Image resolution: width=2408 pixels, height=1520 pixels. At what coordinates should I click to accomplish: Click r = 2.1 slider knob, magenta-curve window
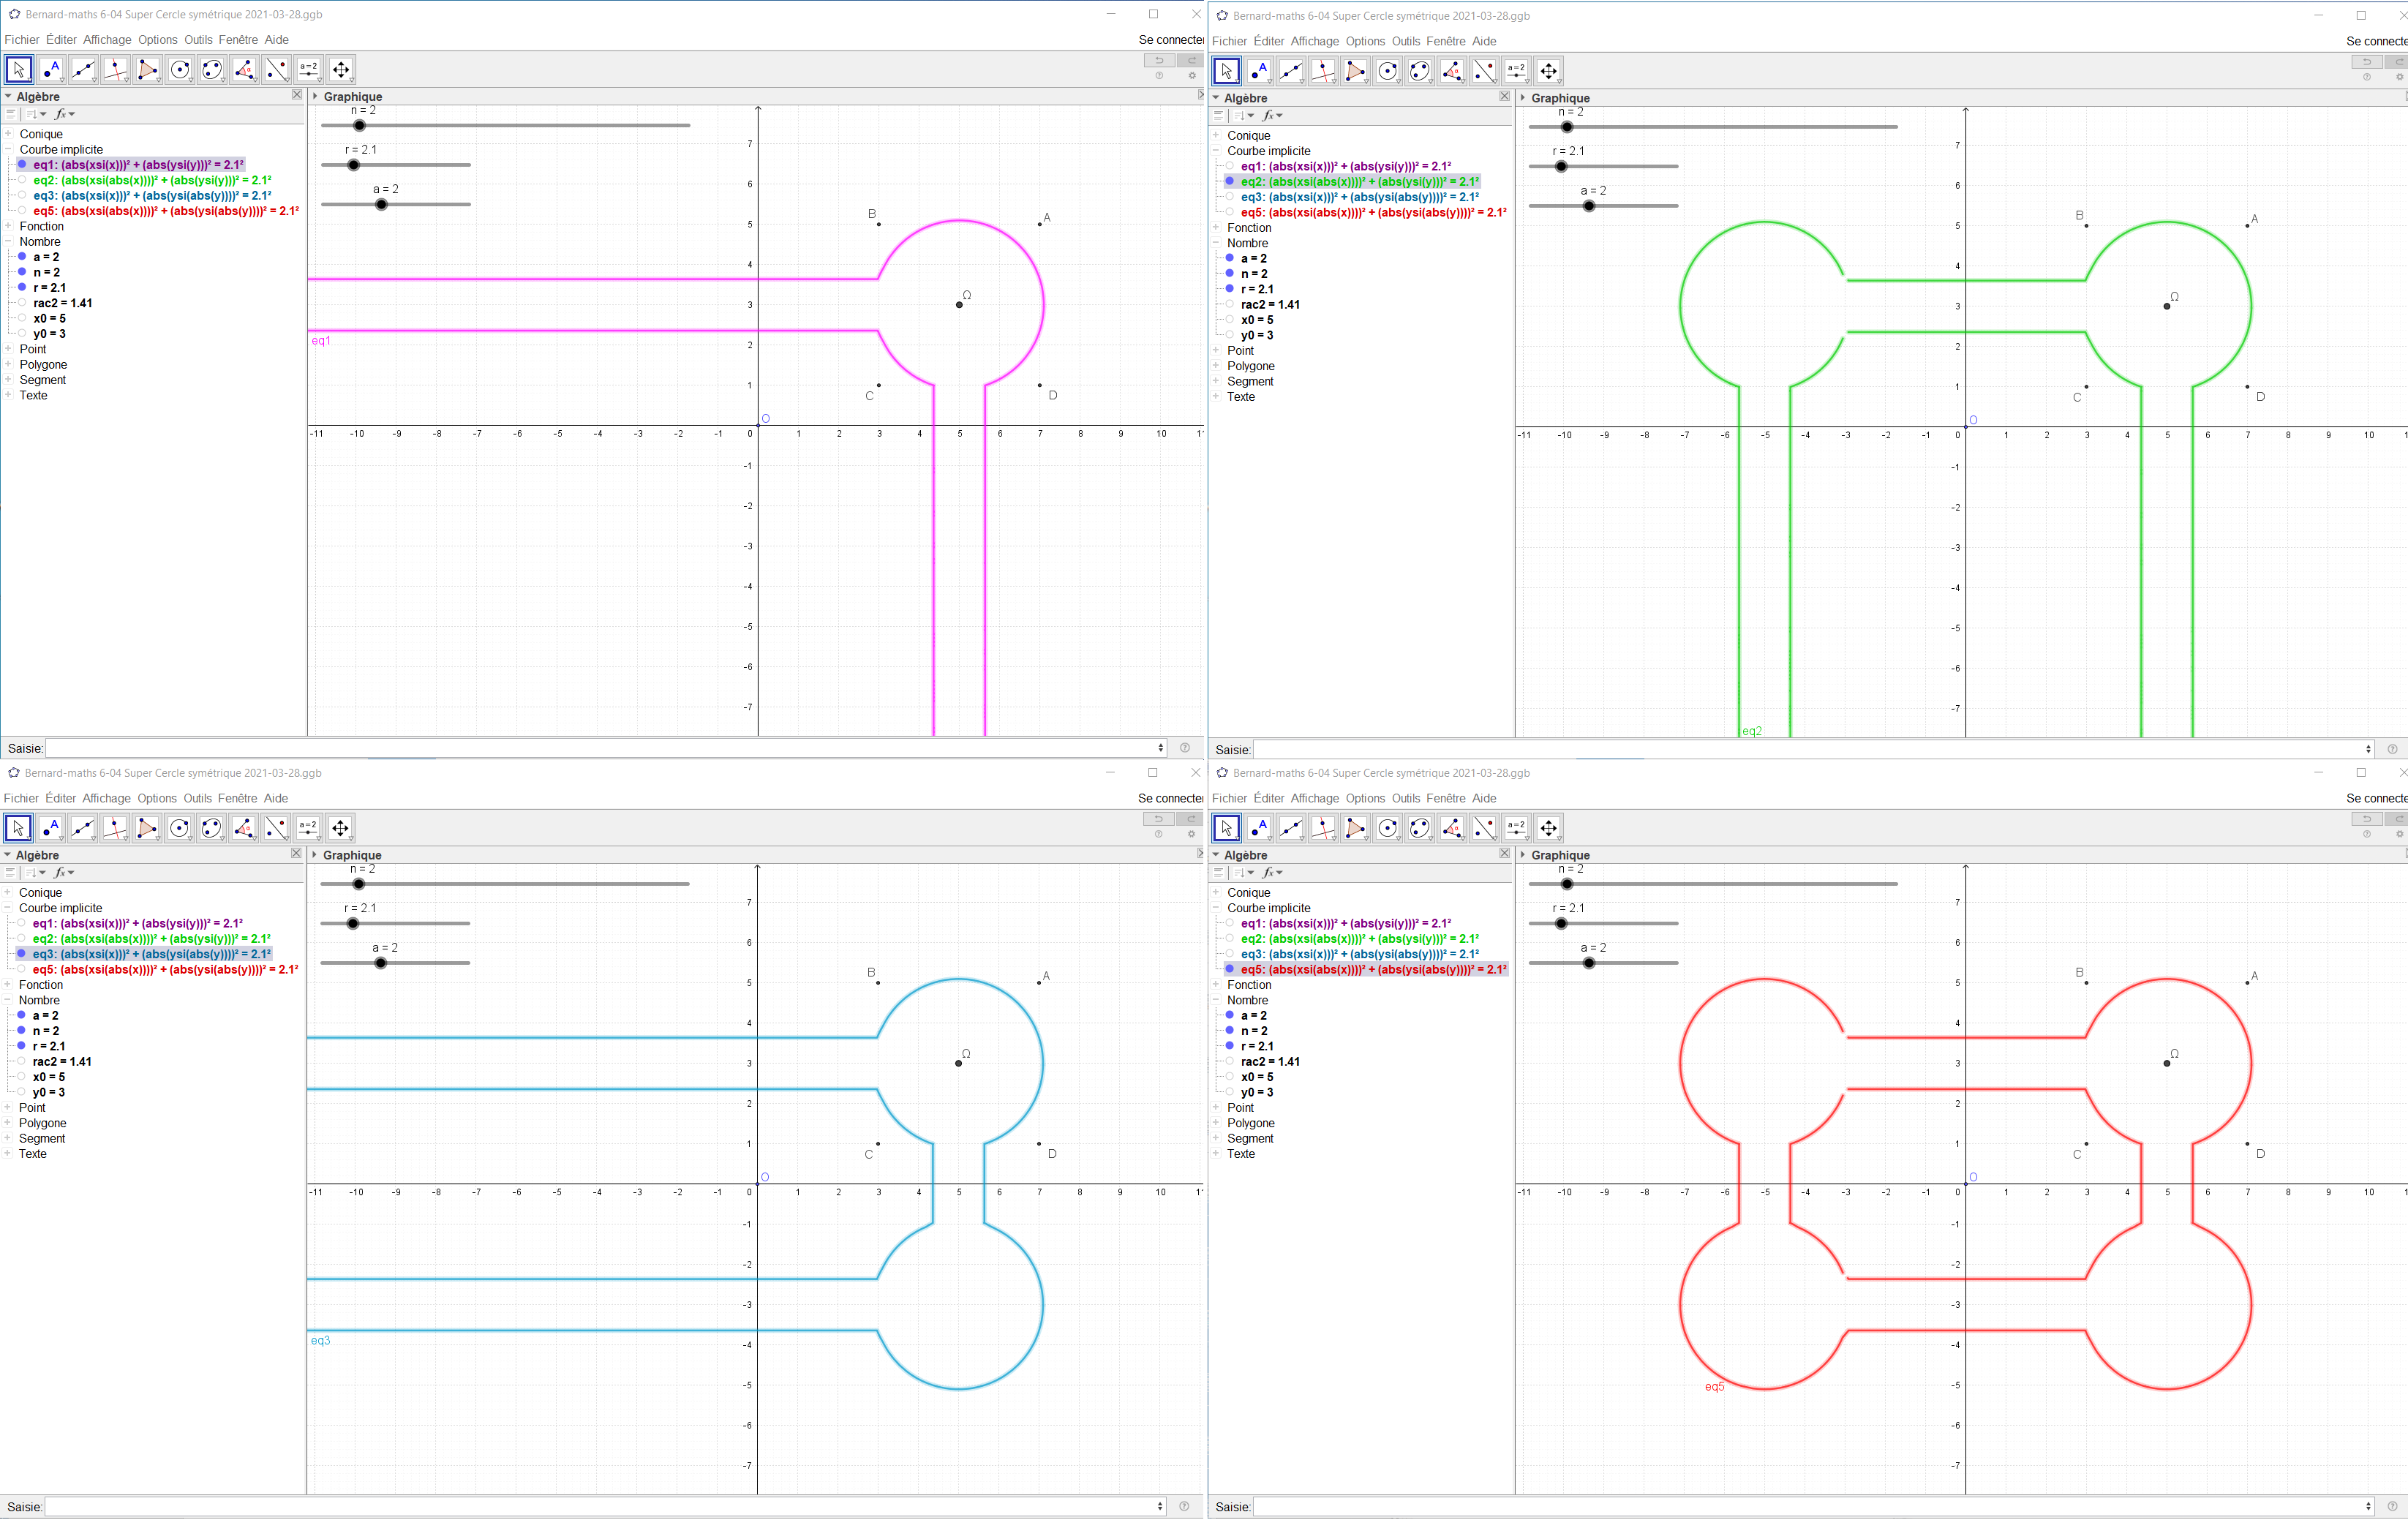tap(353, 165)
